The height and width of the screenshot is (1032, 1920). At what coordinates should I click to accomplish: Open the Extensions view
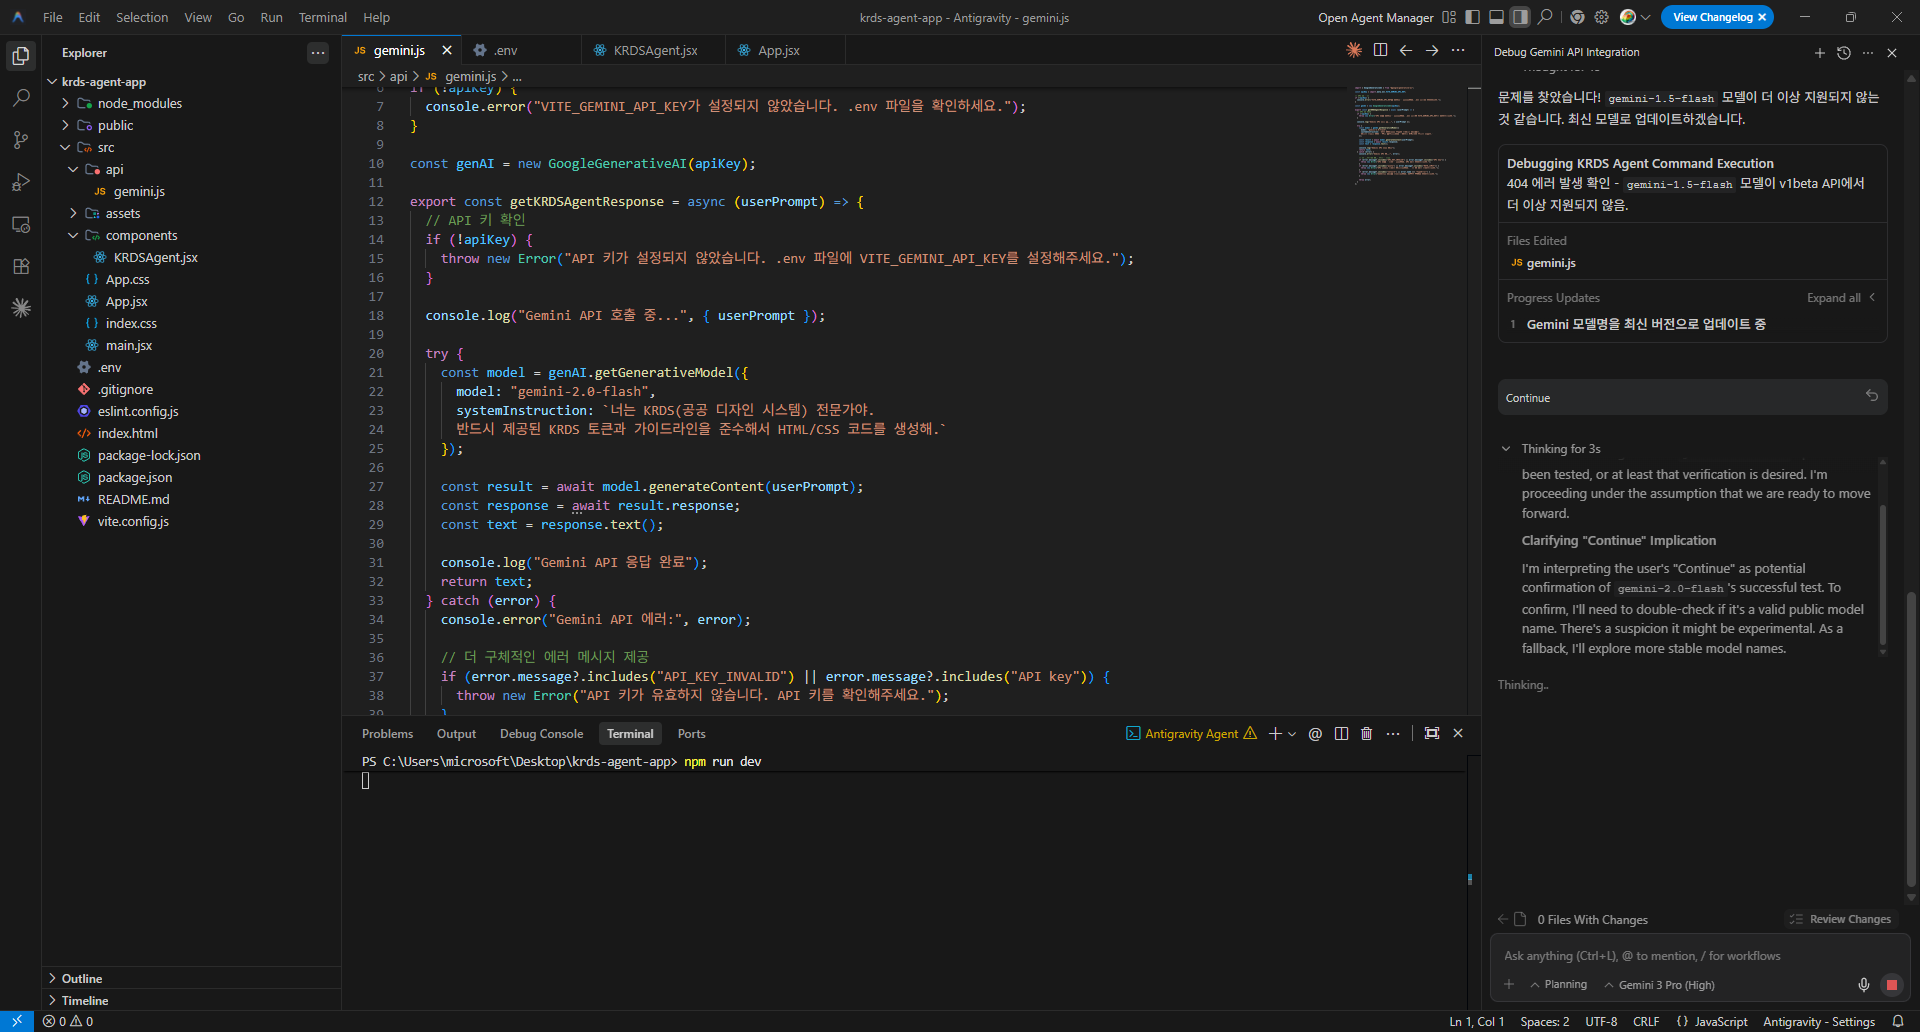coord(20,266)
